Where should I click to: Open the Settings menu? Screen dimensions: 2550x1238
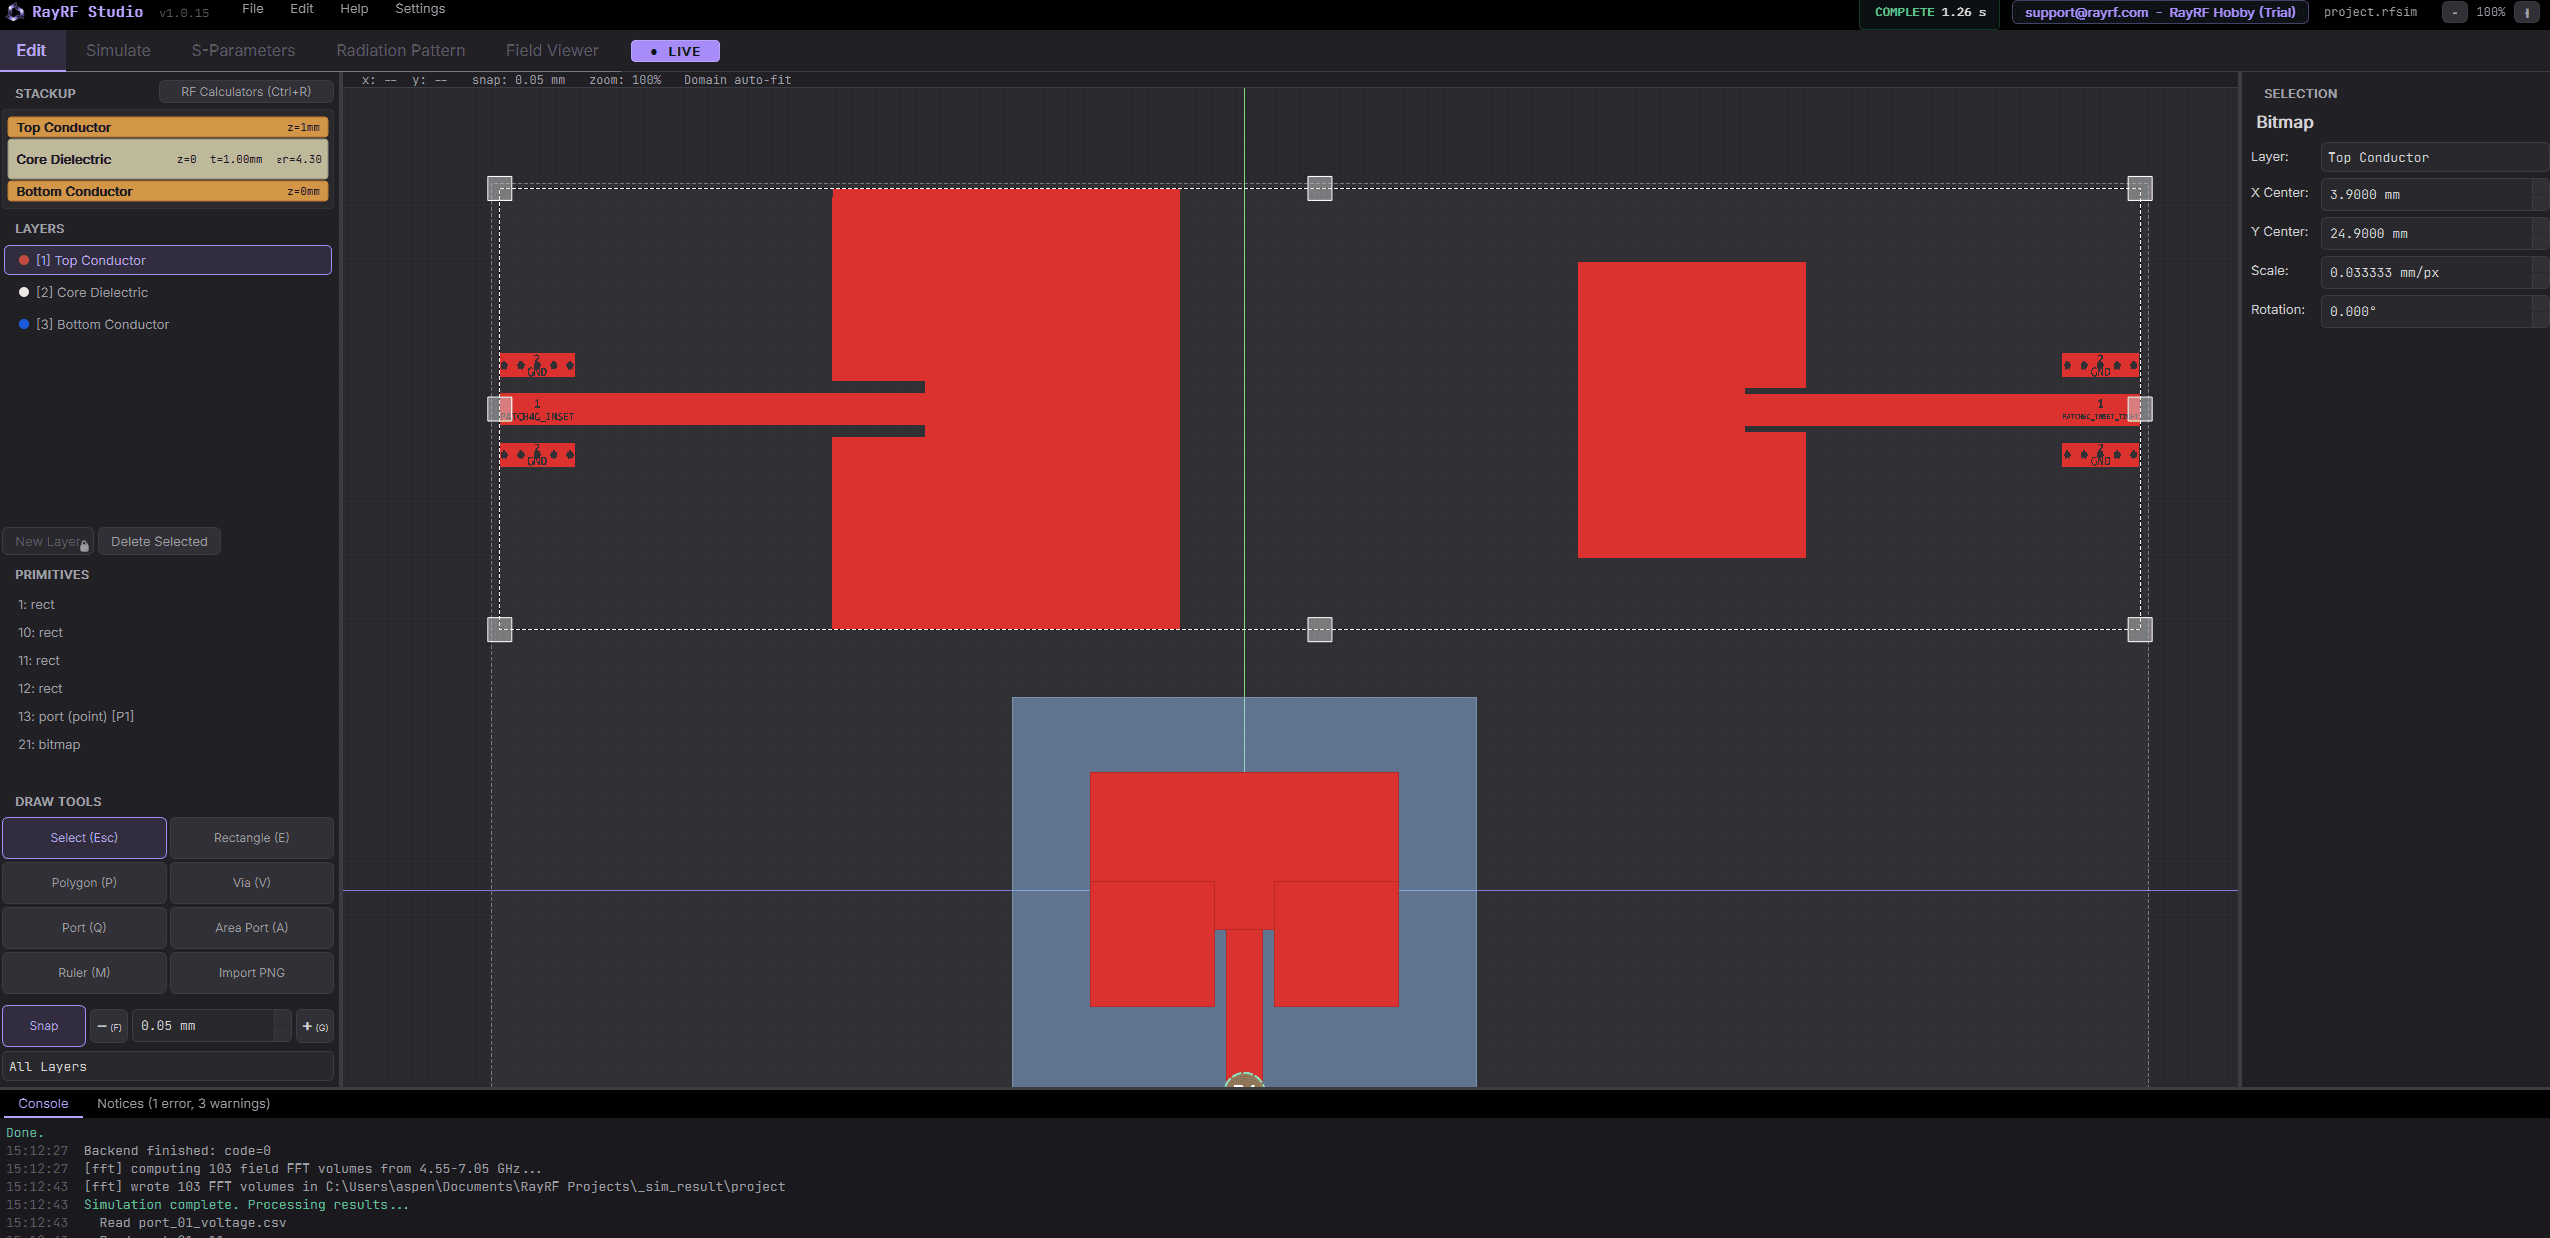(x=420, y=9)
